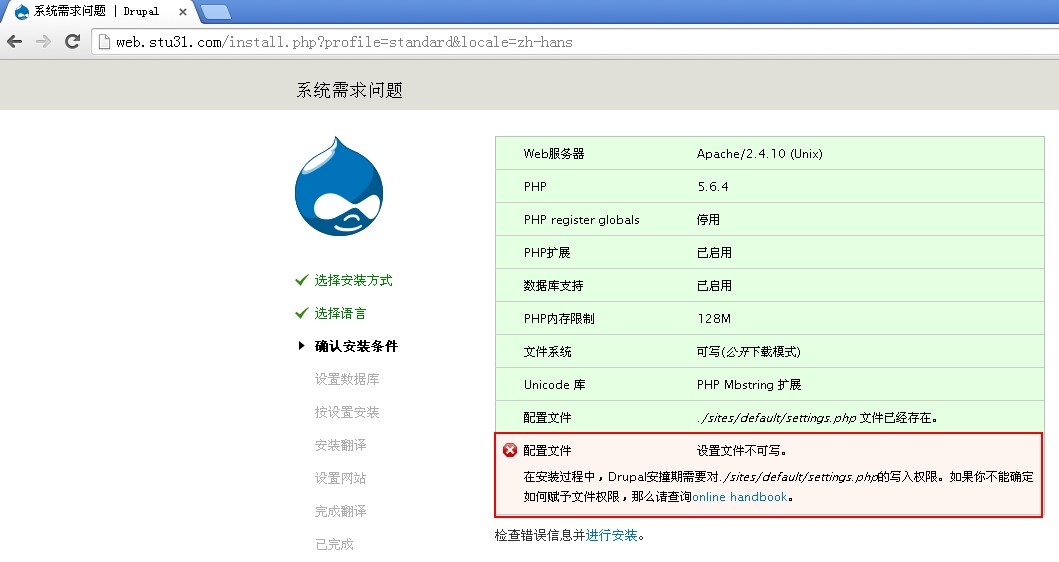Click the black arrow beside 确认安装条件

click(301, 346)
